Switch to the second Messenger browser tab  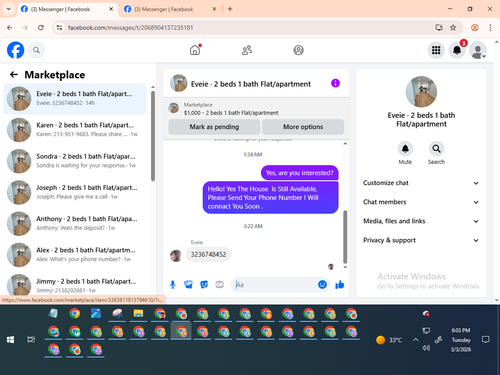(170, 9)
